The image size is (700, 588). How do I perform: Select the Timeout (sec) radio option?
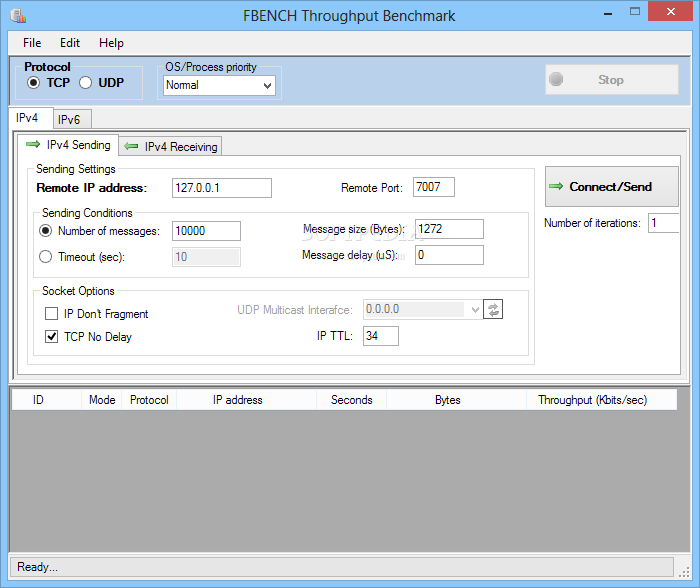pos(46,257)
